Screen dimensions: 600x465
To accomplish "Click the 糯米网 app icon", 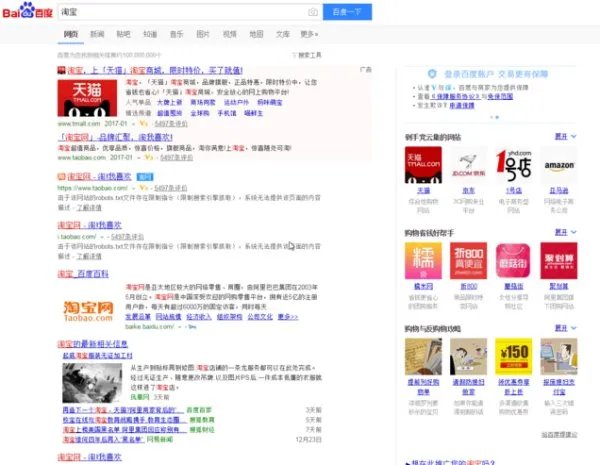I will 423,261.
